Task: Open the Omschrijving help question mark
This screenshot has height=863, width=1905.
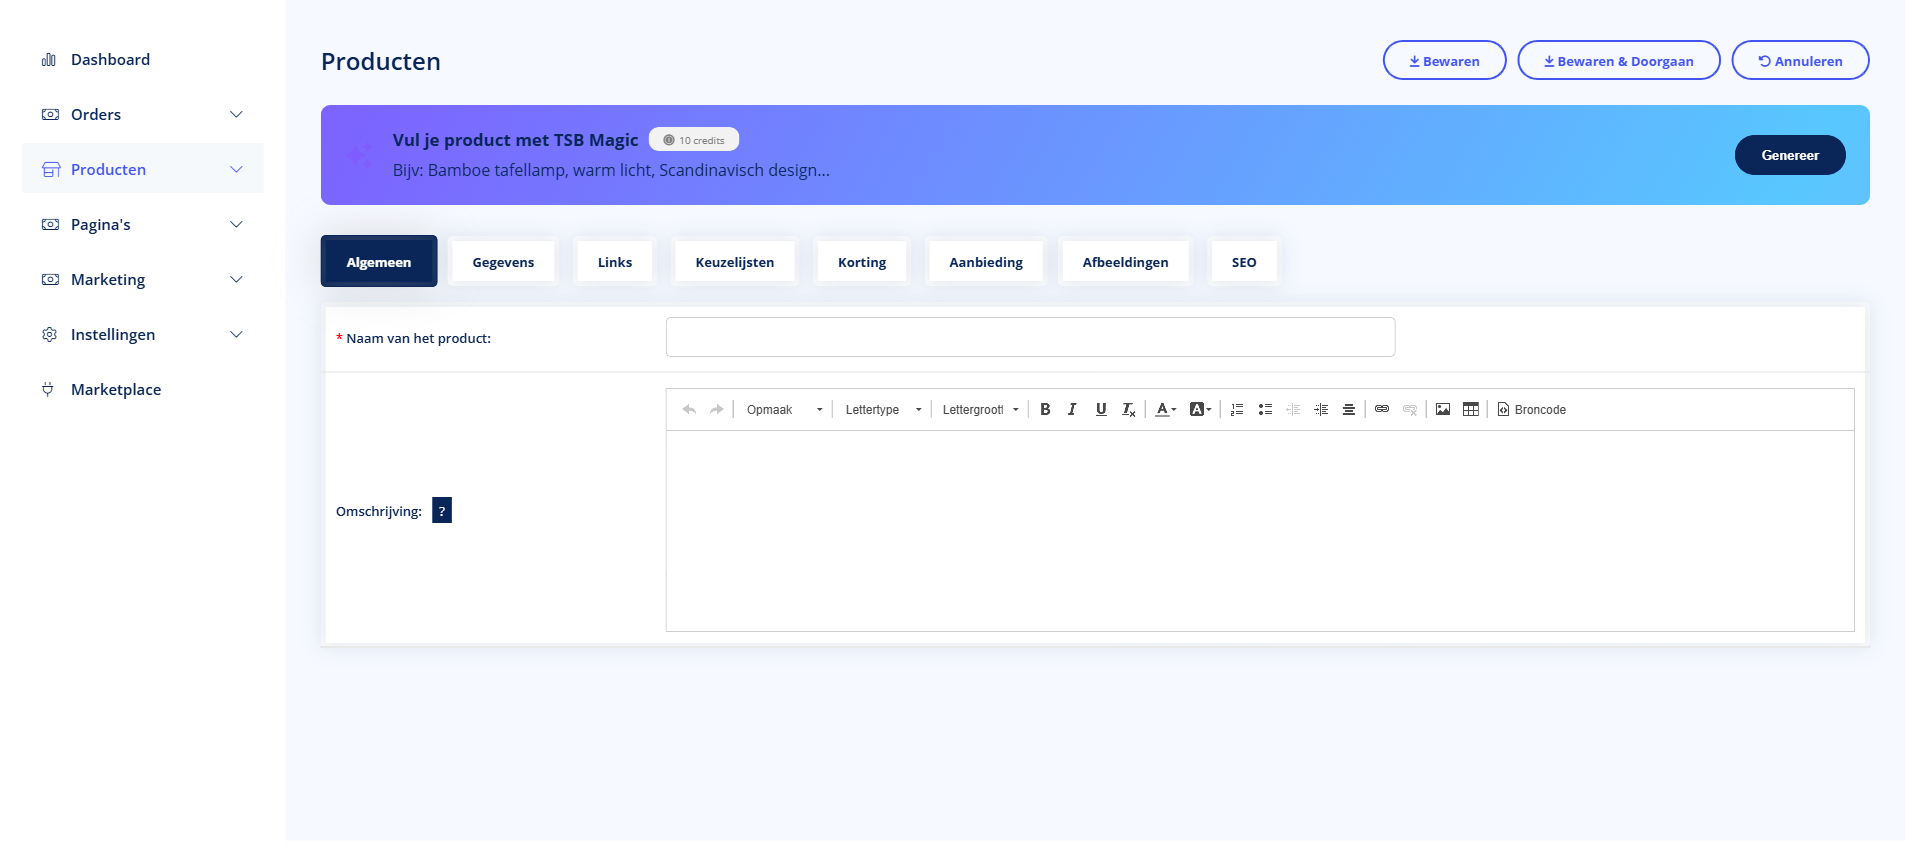Action: coord(442,511)
